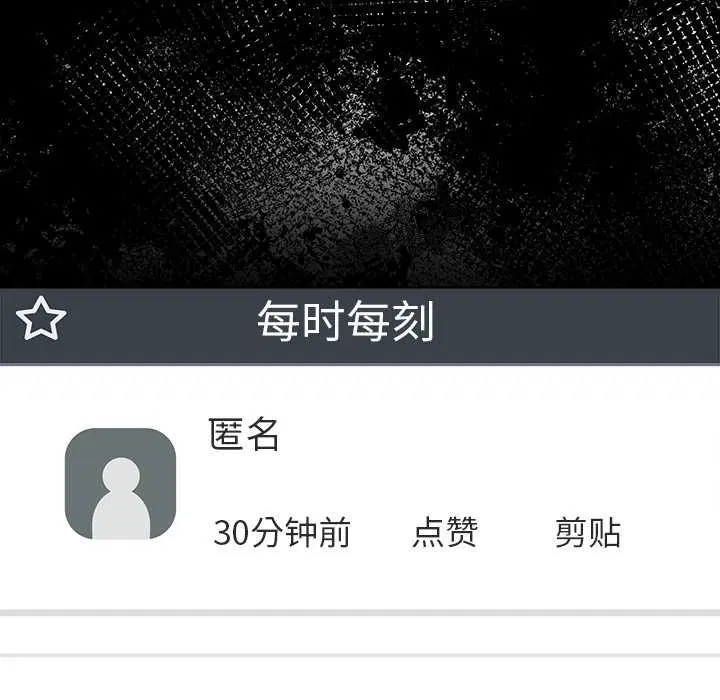Tap the white post card background
720x700 pixels.
[360, 487]
